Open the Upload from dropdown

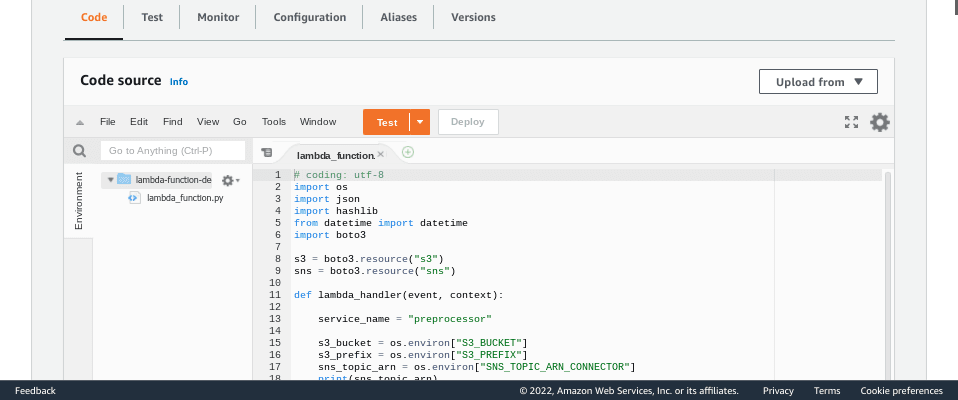pyautogui.click(x=818, y=82)
